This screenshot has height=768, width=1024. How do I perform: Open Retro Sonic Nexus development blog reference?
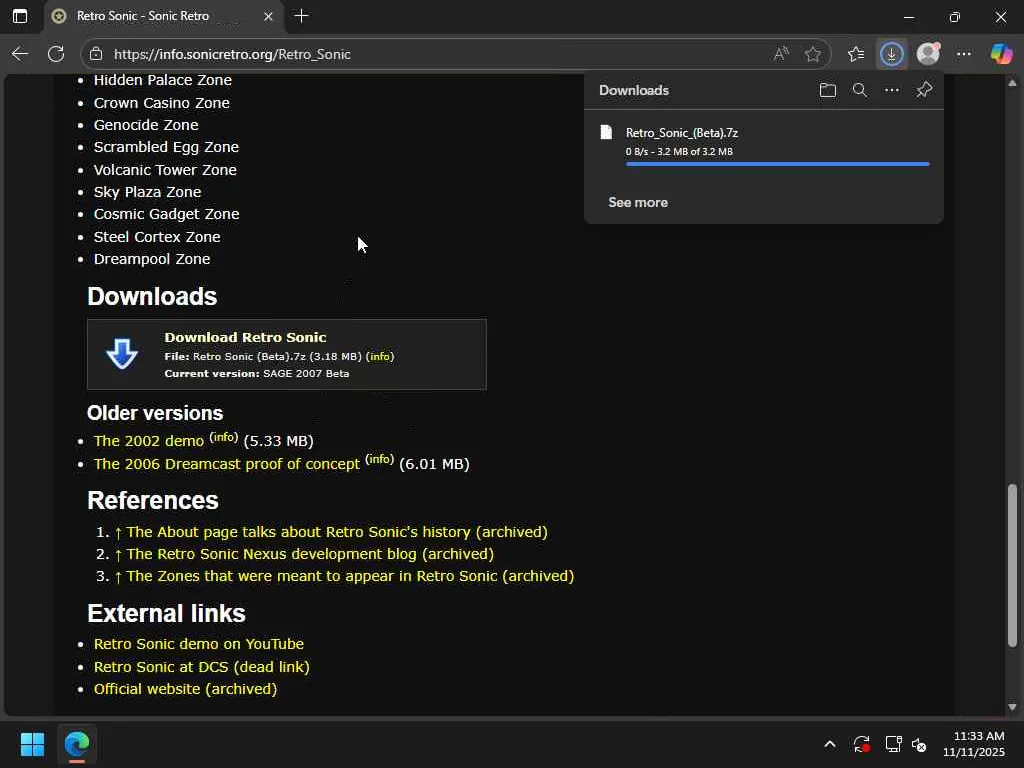coord(310,554)
